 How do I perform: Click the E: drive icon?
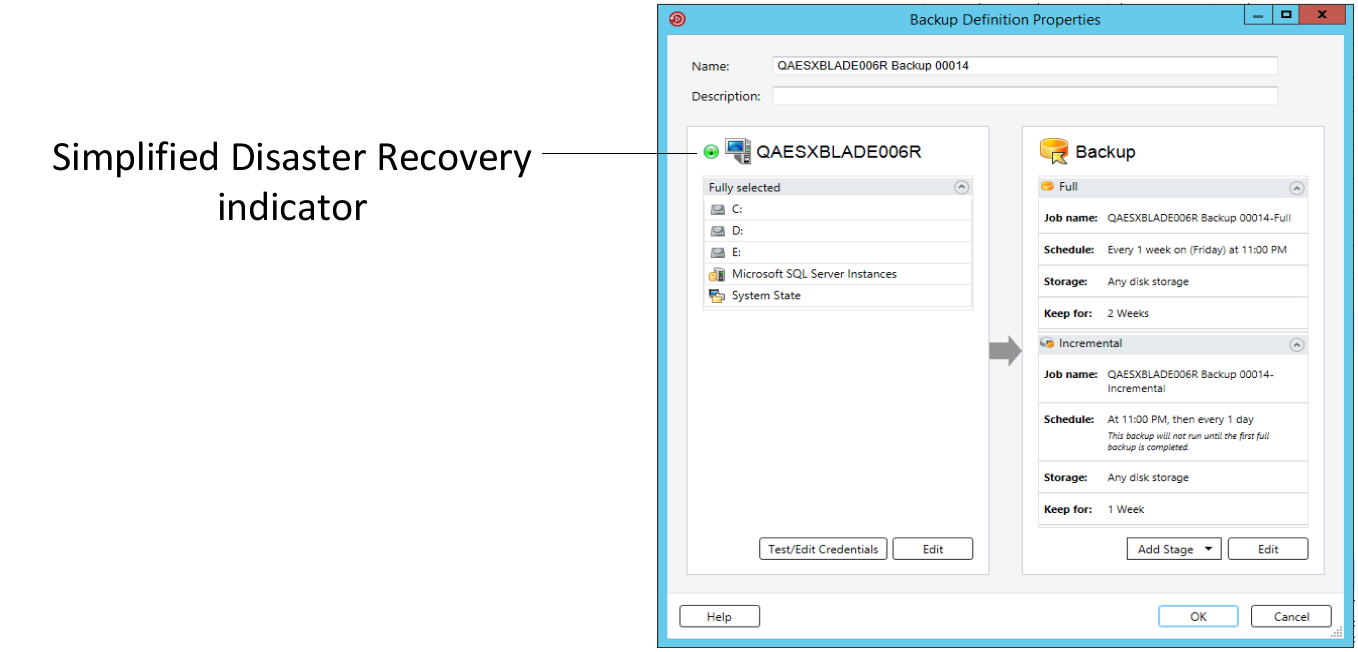(717, 253)
